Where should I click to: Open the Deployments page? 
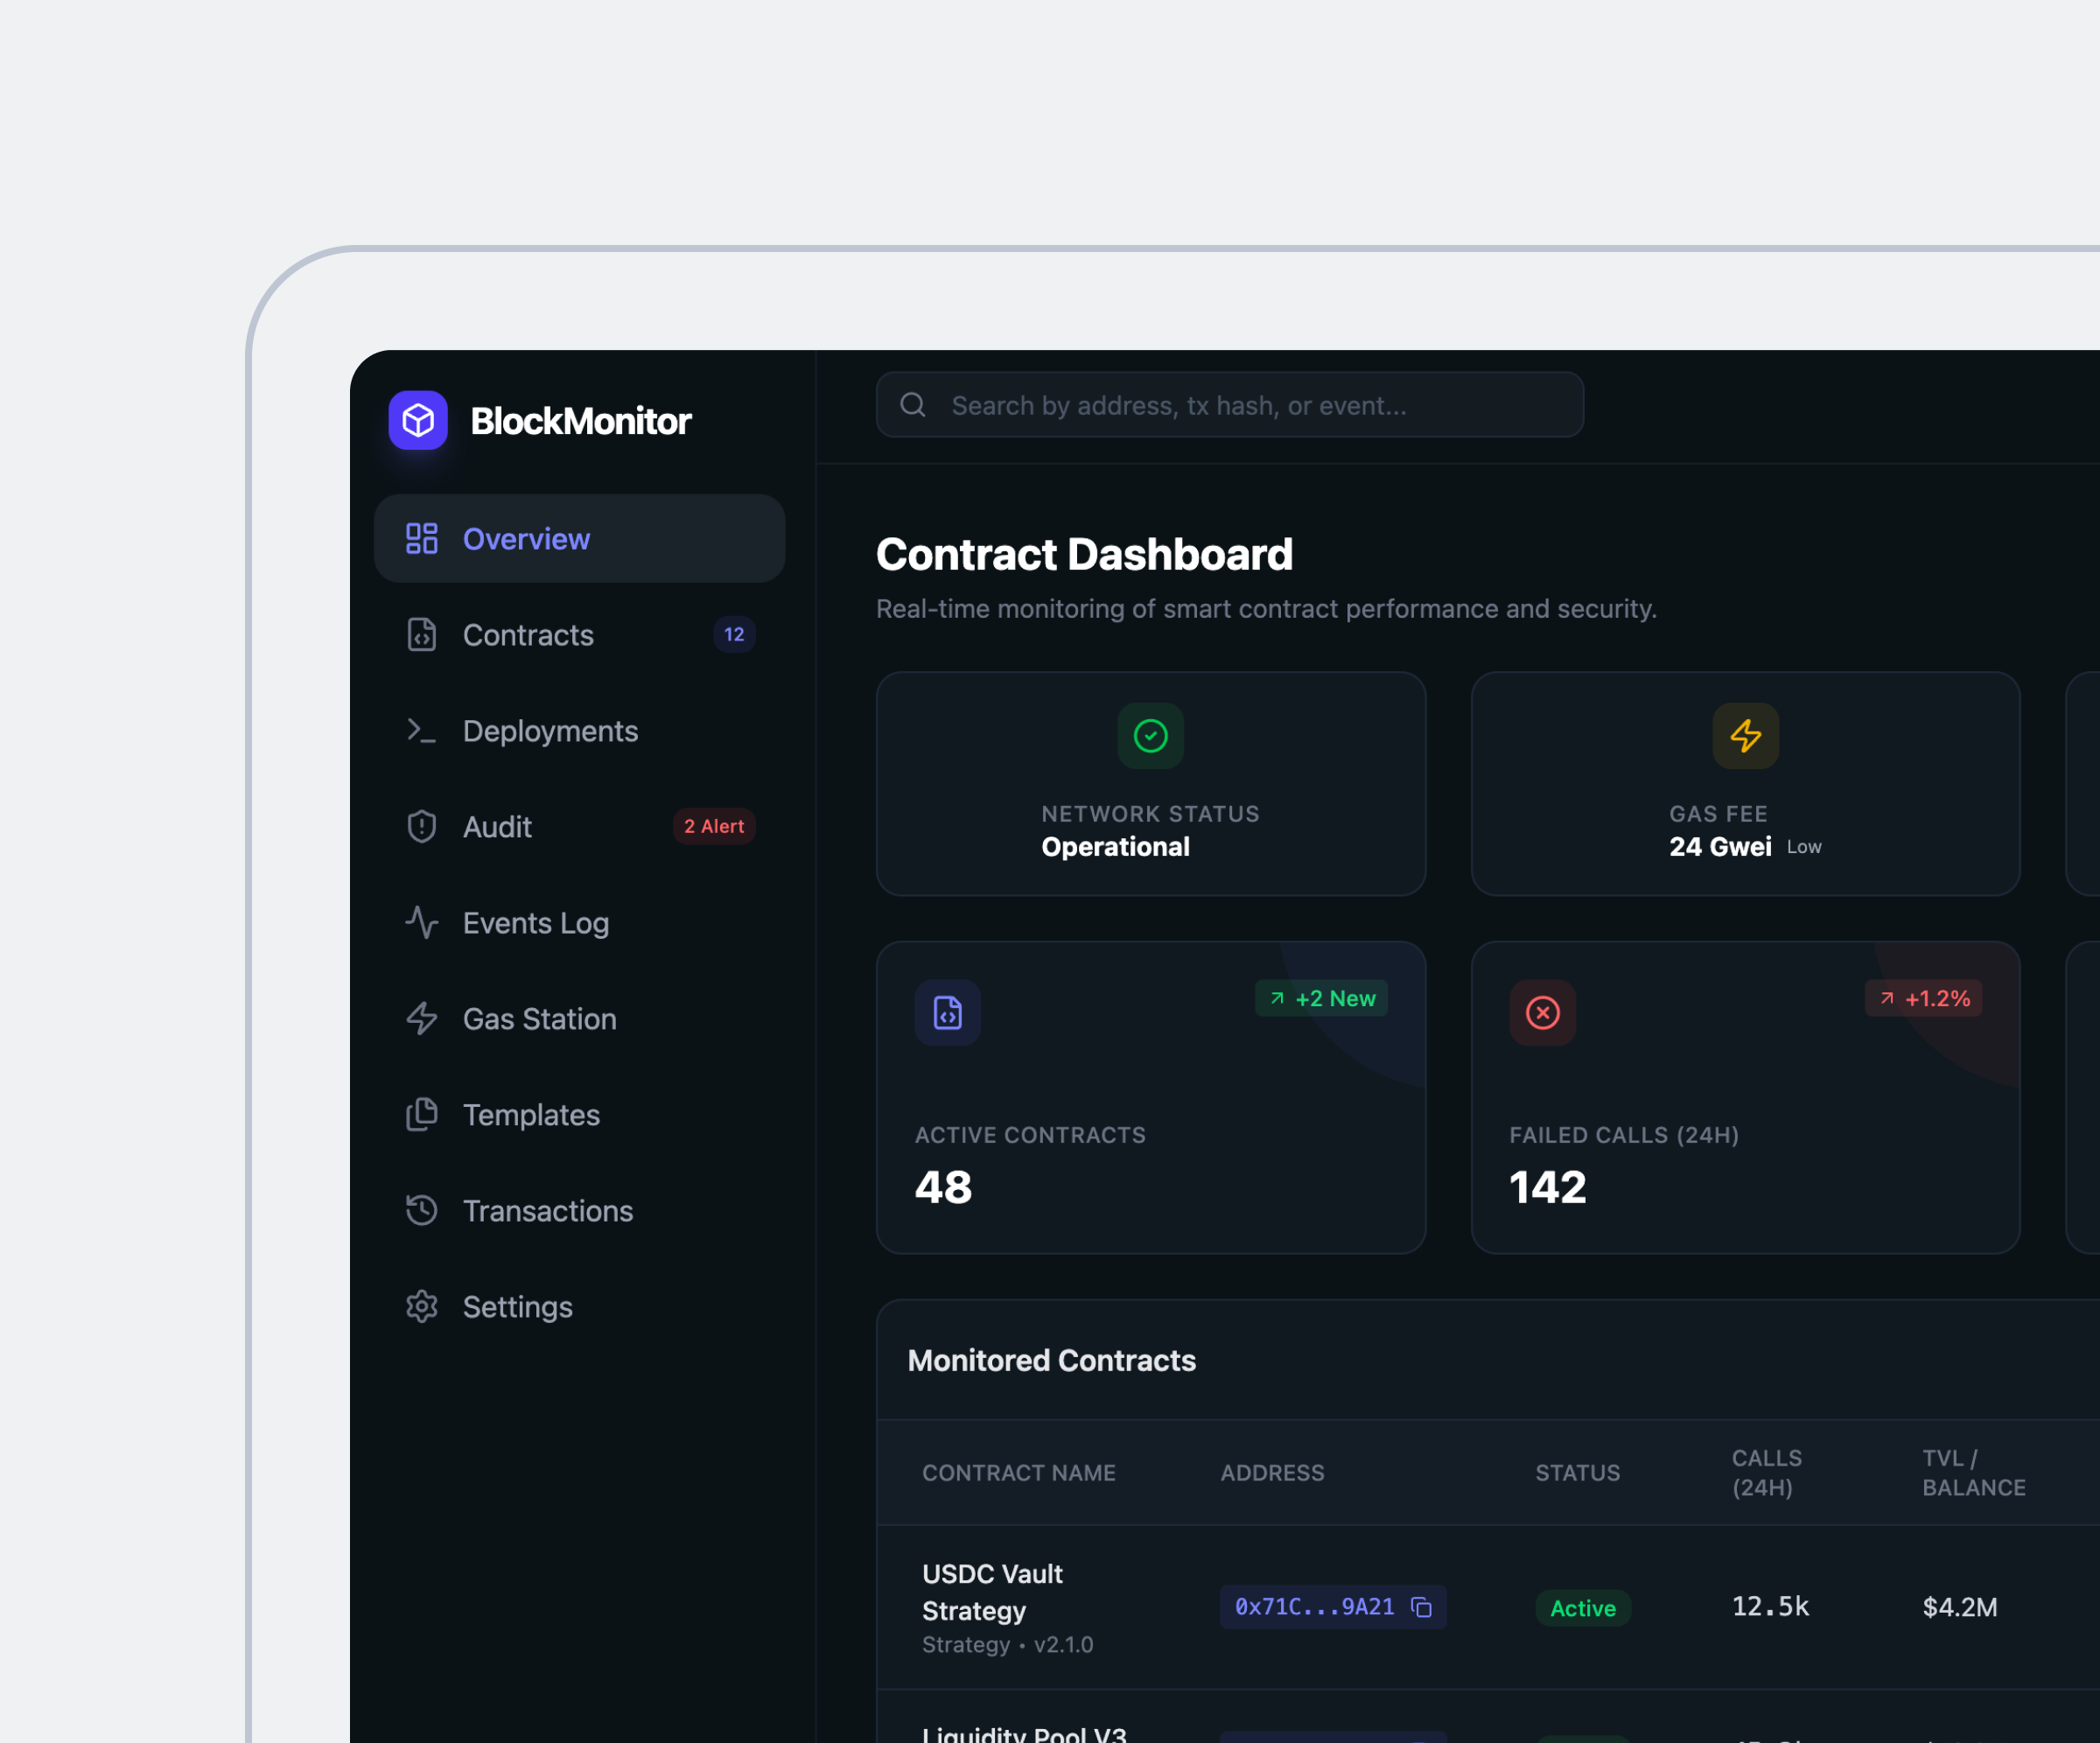tap(550, 731)
